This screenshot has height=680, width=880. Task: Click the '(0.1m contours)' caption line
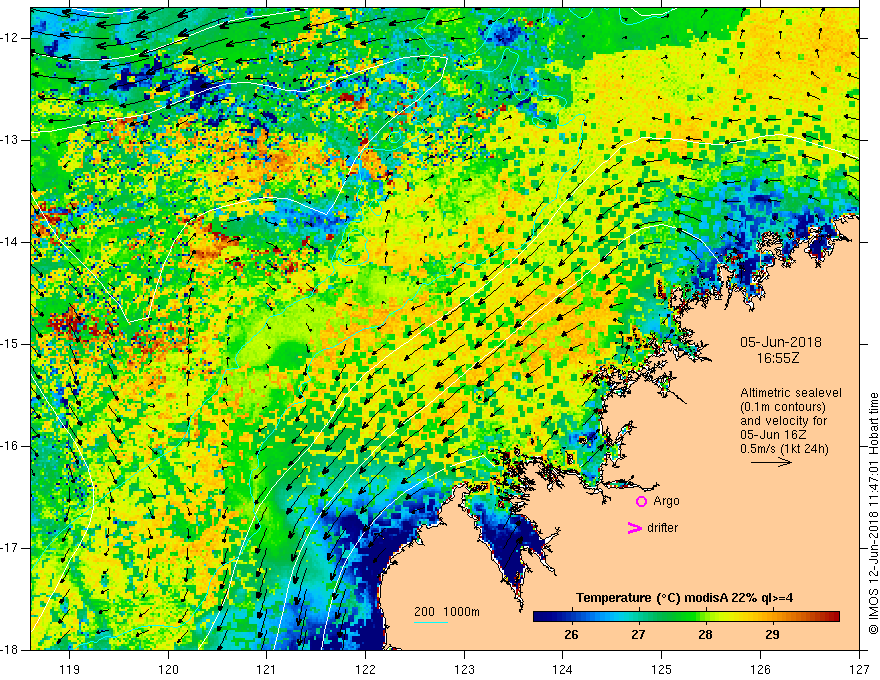point(783,407)
